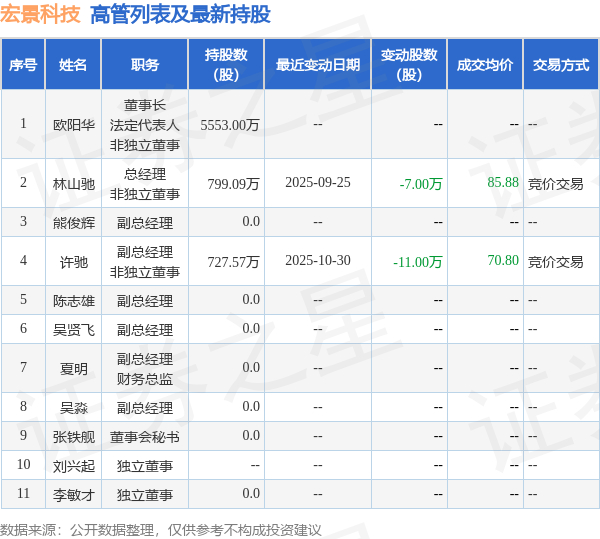Screen dimensions: 600x539
Task: Select the 姓名 column header
Action: pos(73,65)
